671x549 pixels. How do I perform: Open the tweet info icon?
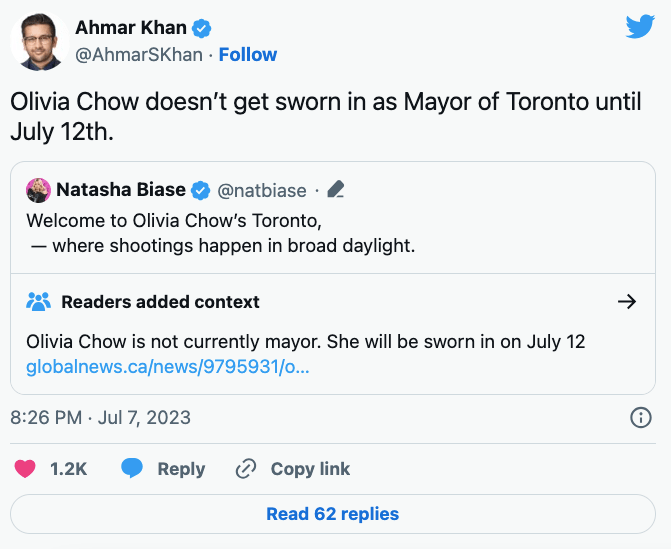click(x=641, y=417)
